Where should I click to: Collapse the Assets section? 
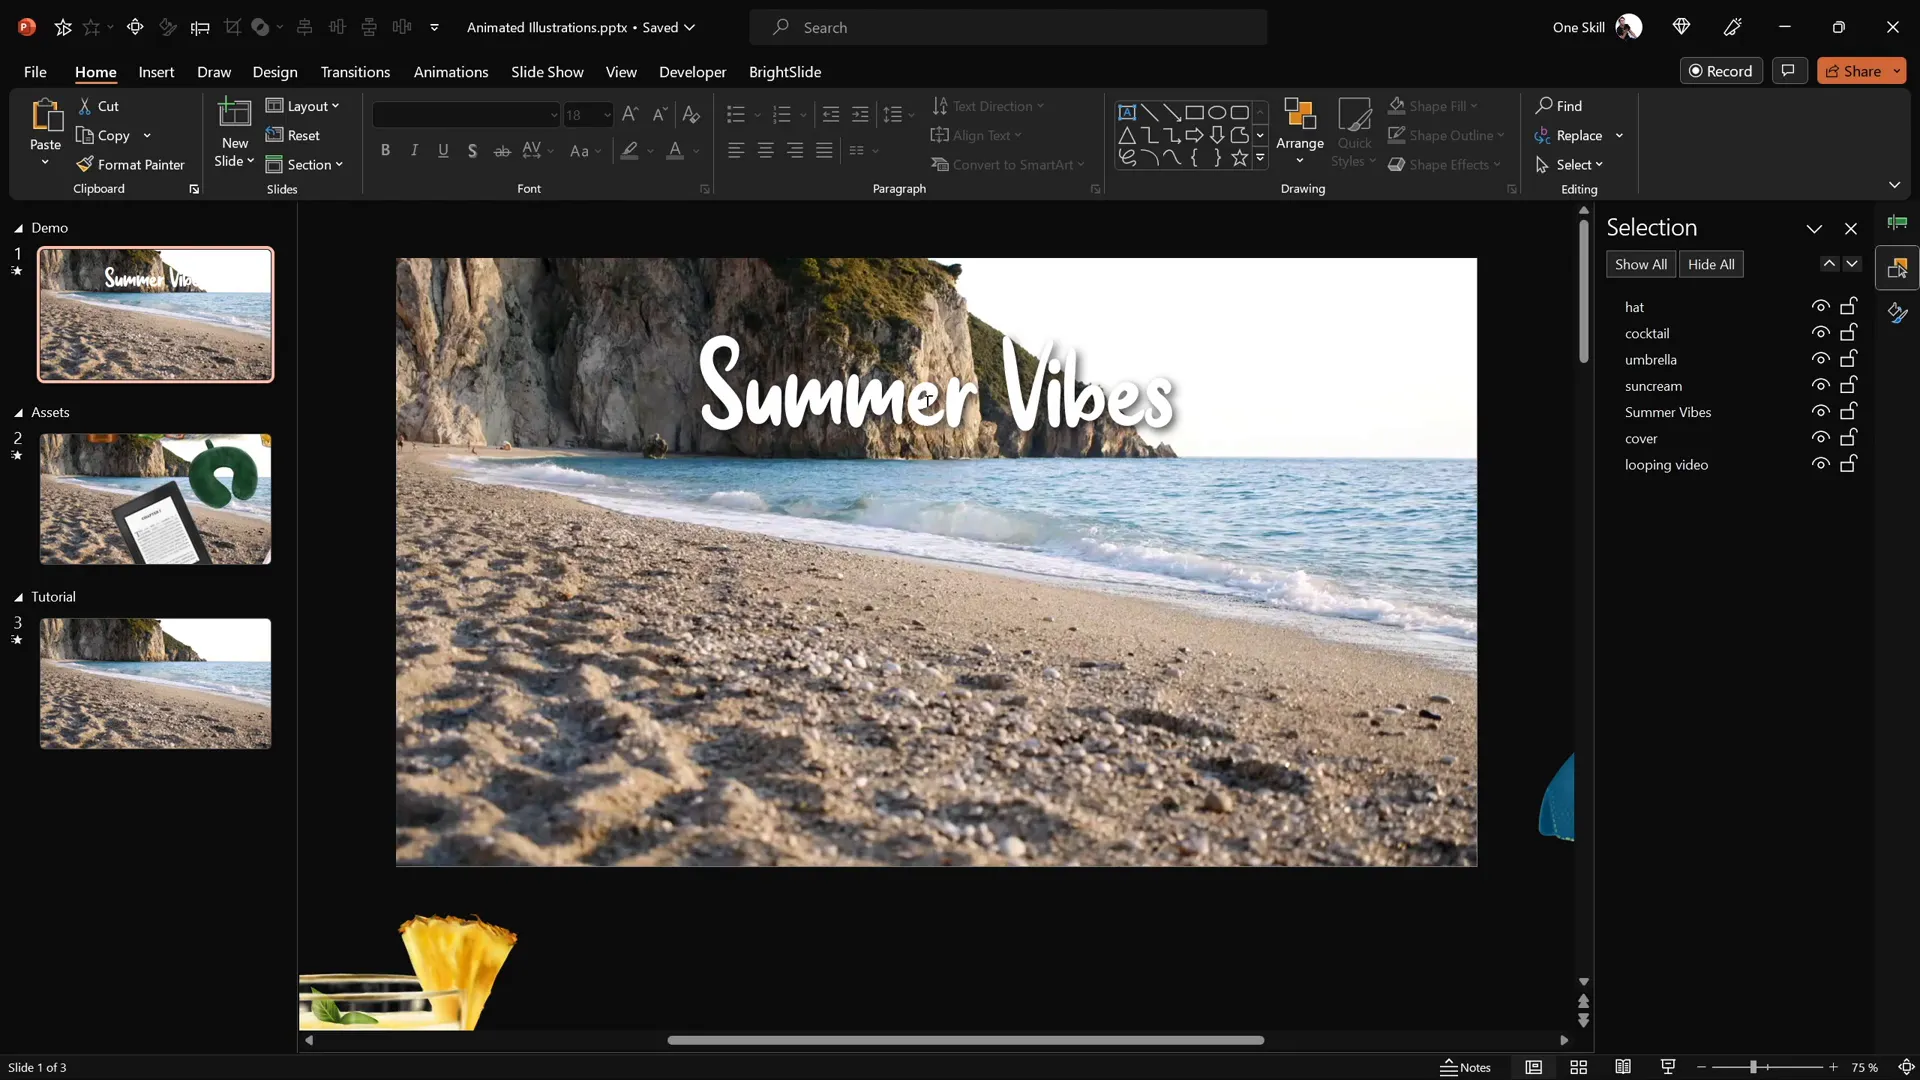tap(18, 412)
